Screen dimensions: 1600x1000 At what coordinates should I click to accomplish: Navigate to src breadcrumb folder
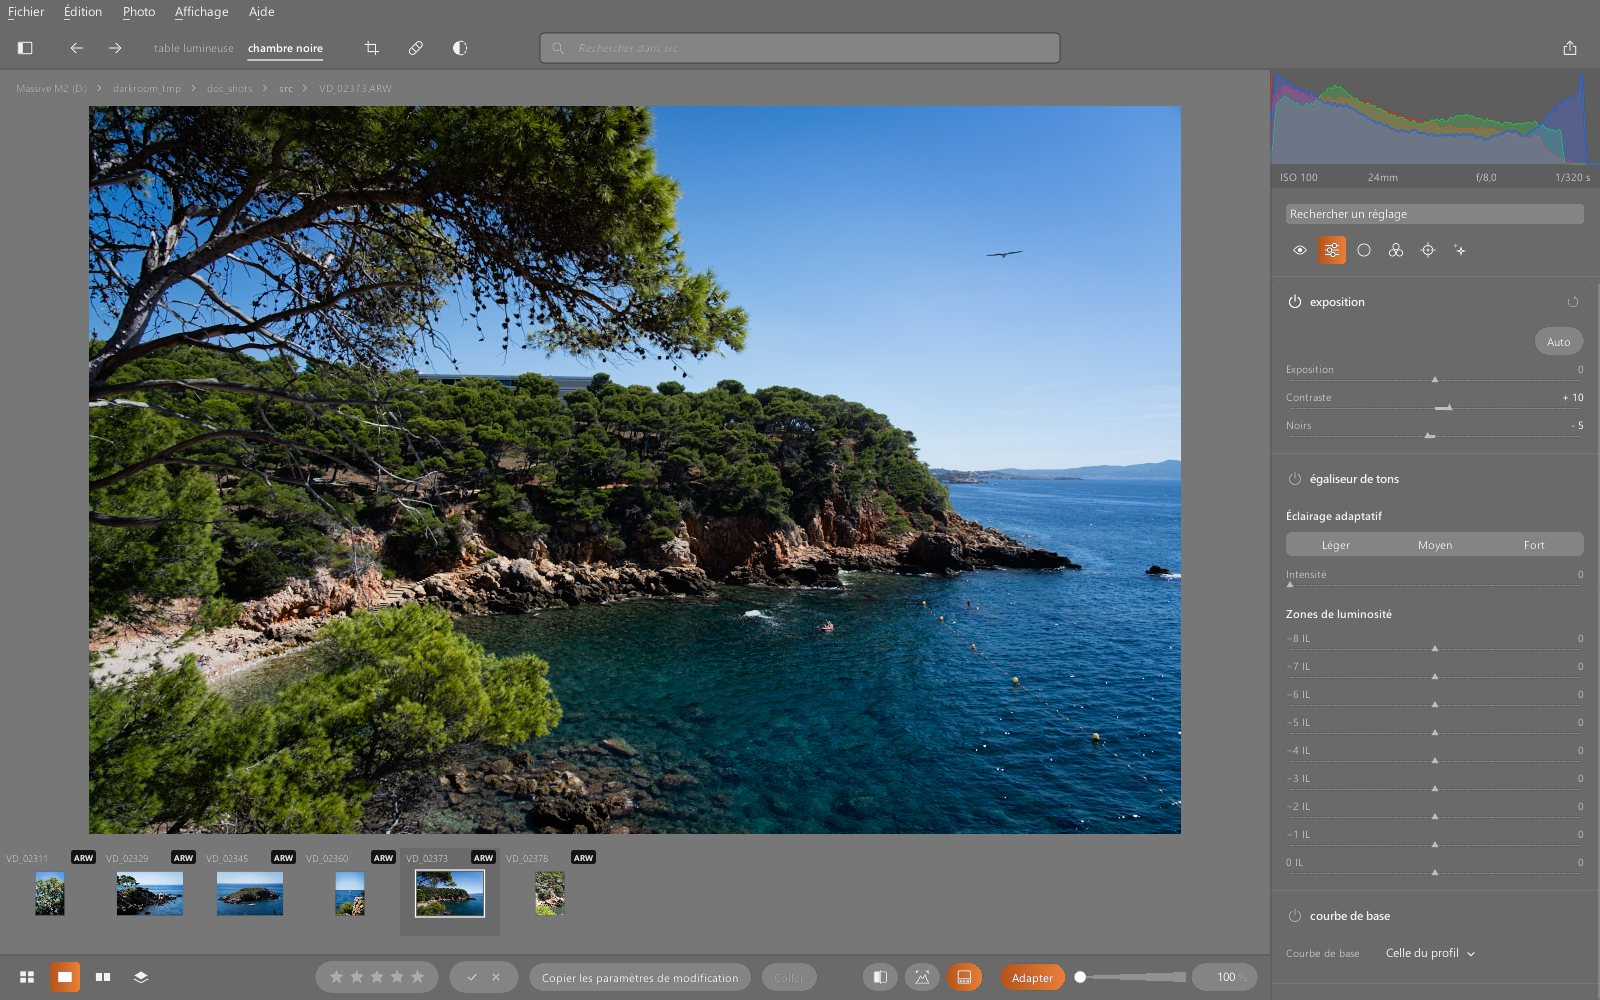click(286, 88)
